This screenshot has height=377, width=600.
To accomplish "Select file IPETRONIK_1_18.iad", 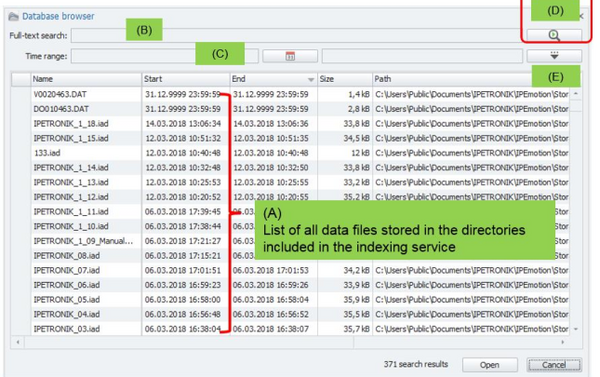I will [71, 124].
